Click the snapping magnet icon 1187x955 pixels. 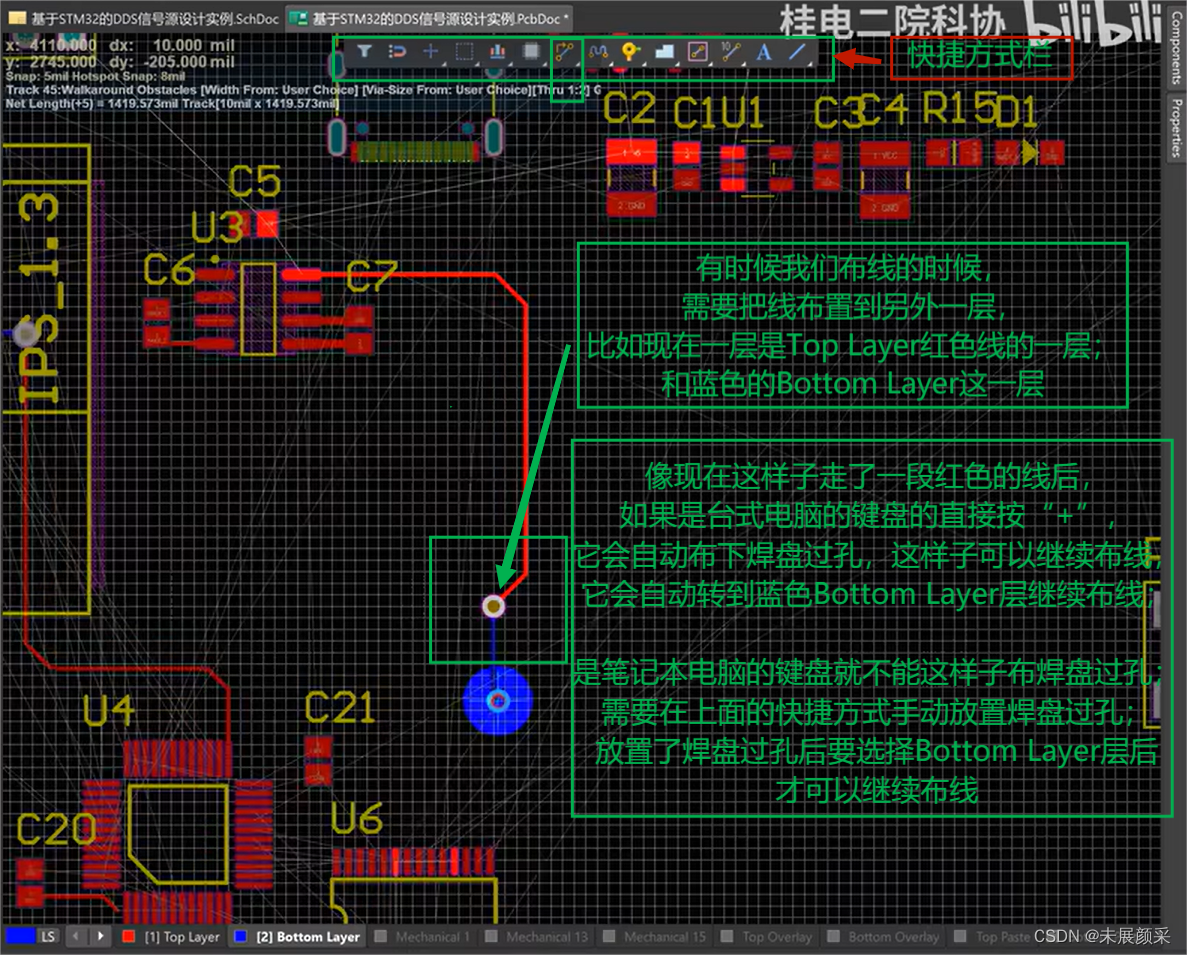[x=397, y=51]
